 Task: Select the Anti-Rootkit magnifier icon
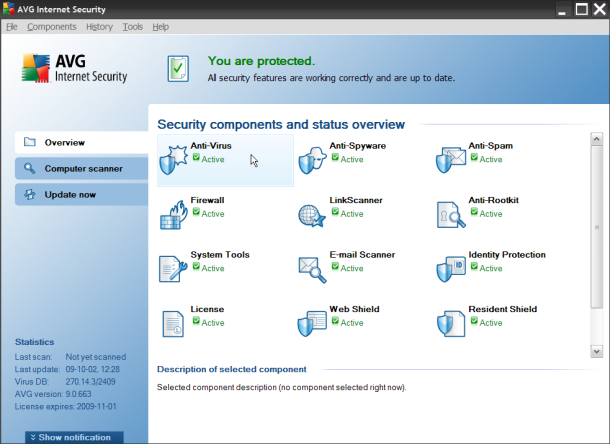[x=451, y=214]
